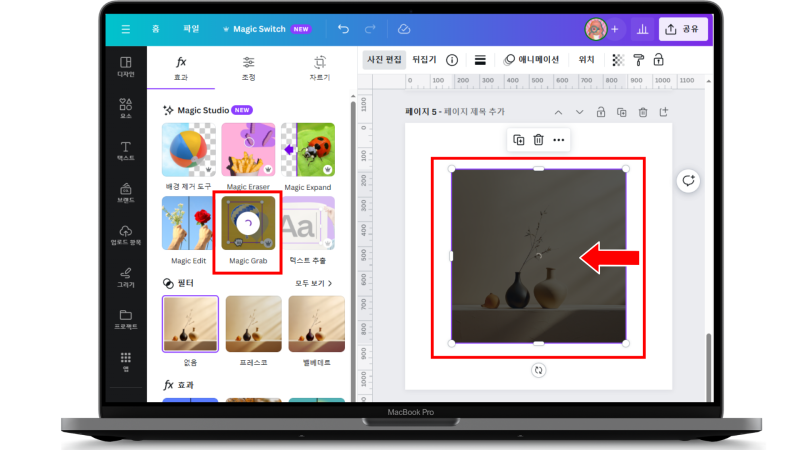Open 요소 elements sidebar panel
Viewport: 800px width, 450px height.
(126, 108)
